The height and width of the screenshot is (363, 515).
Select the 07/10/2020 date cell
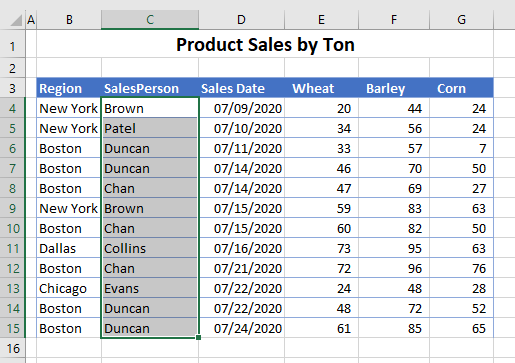241,128
